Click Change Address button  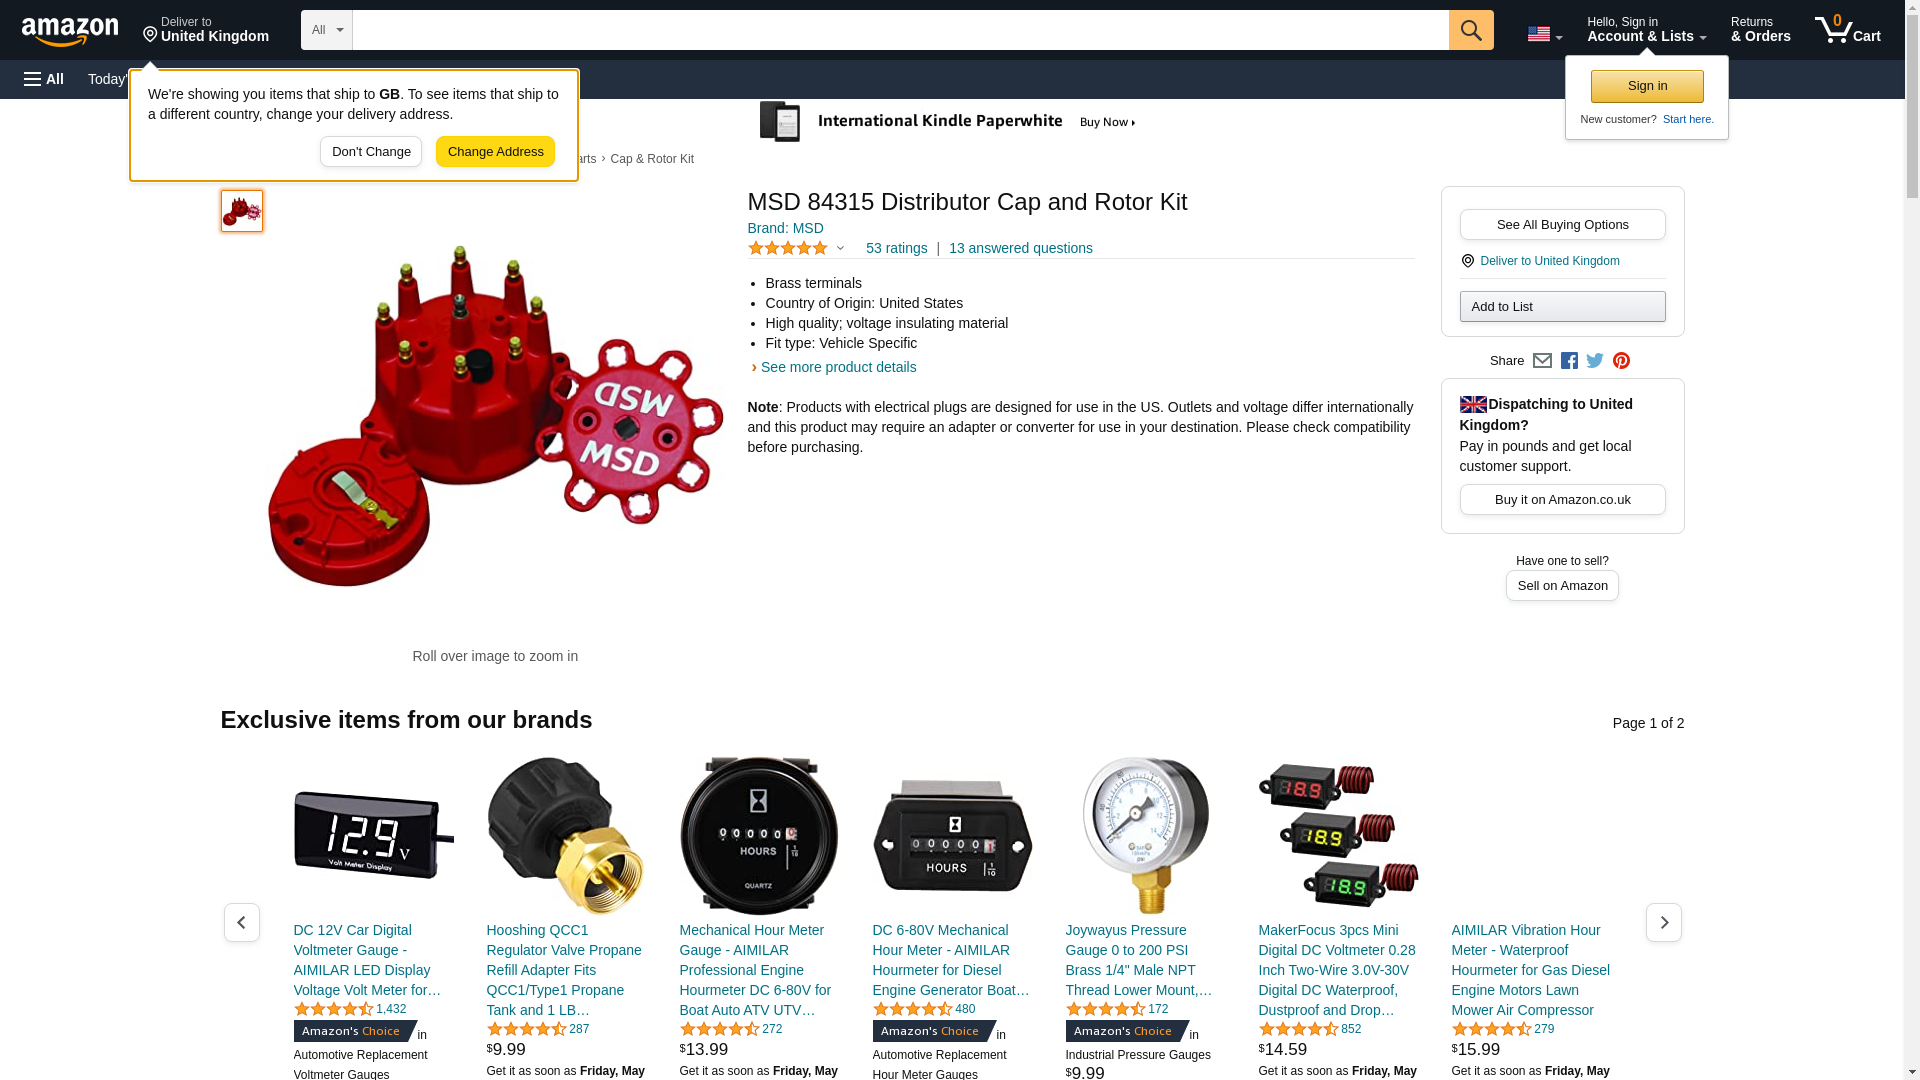[x=495, y=152]
